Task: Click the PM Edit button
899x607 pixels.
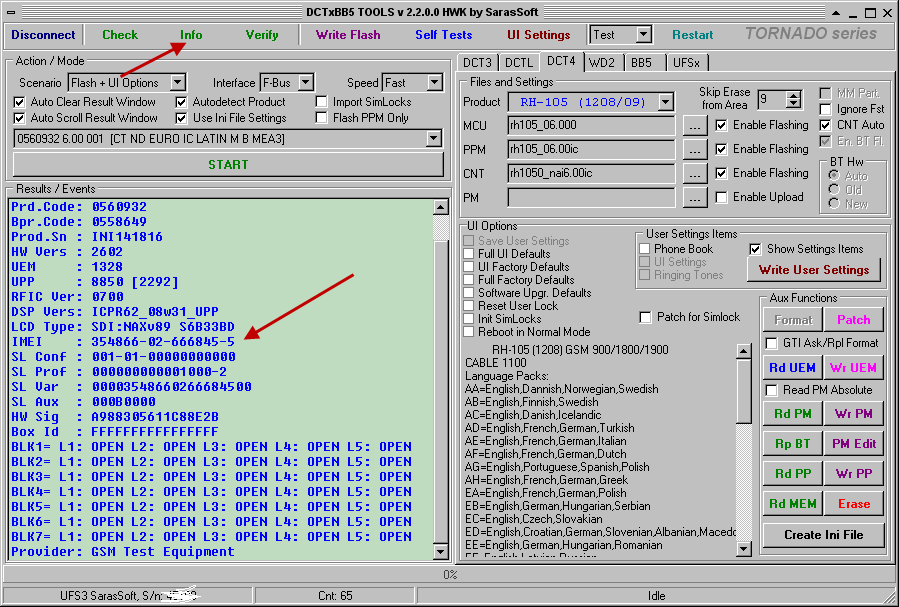Action: (x=853, y=444)
